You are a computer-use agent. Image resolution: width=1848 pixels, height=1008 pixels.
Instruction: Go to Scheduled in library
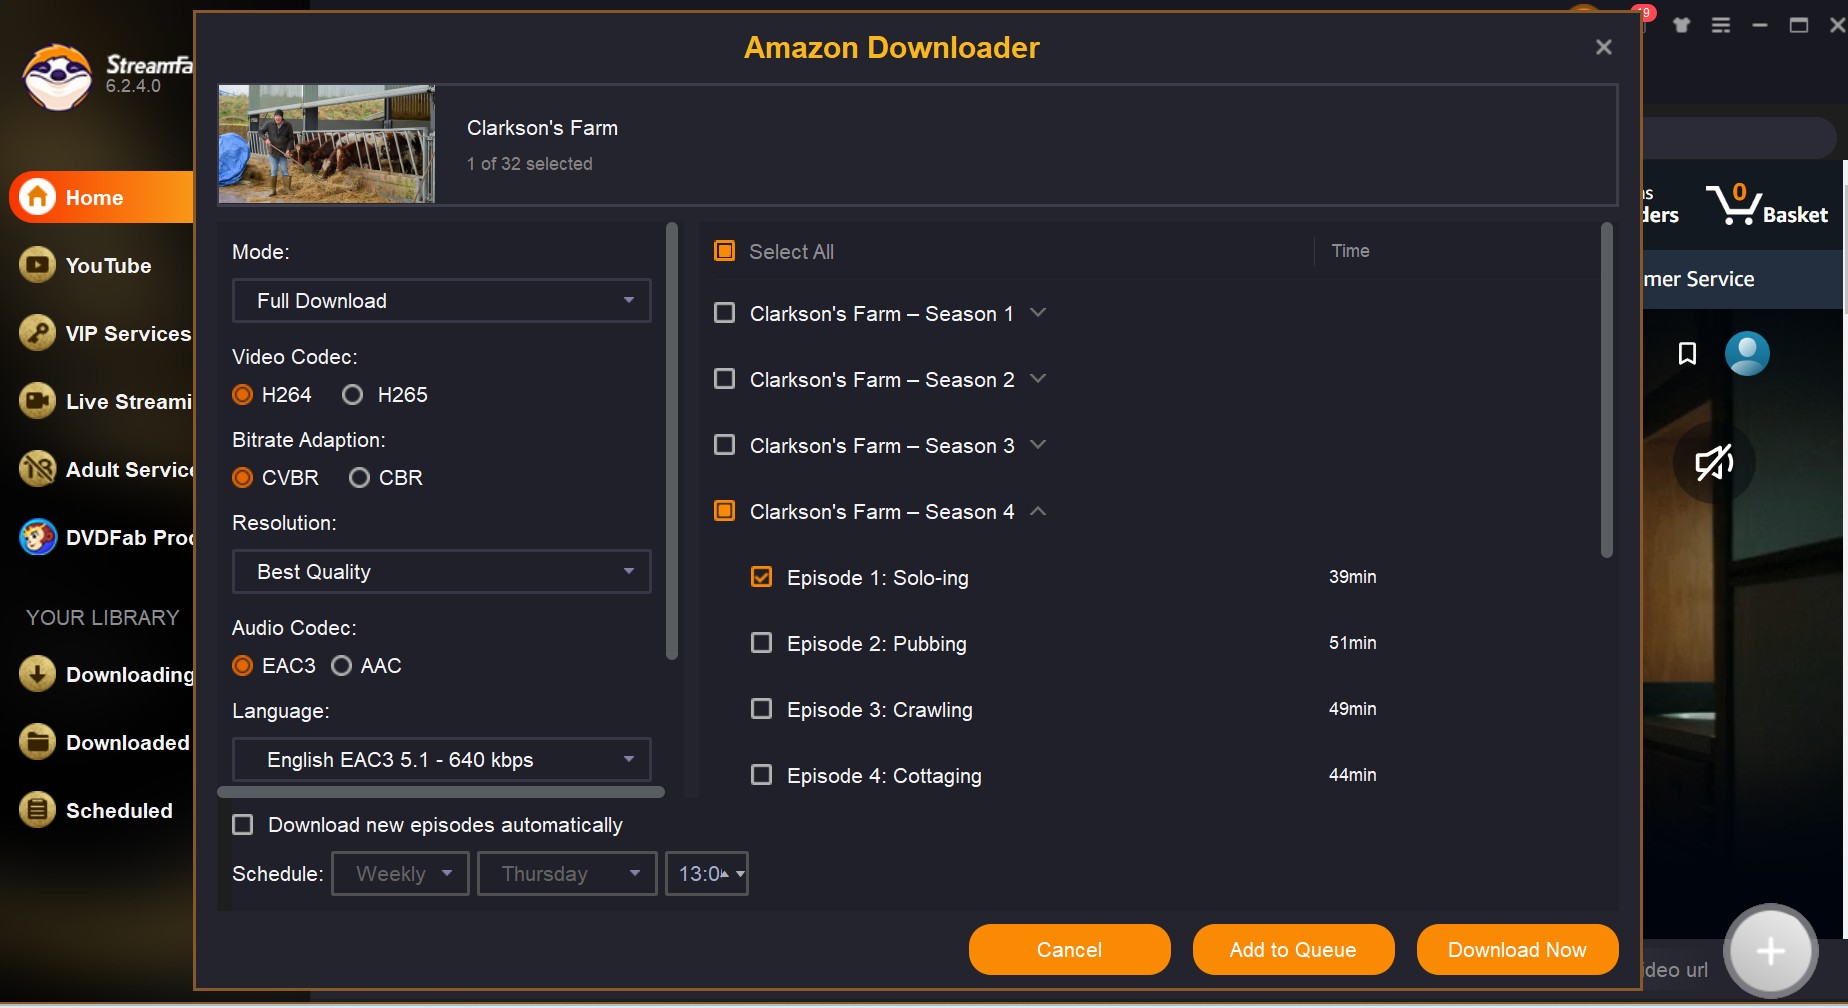click(119, 811)
